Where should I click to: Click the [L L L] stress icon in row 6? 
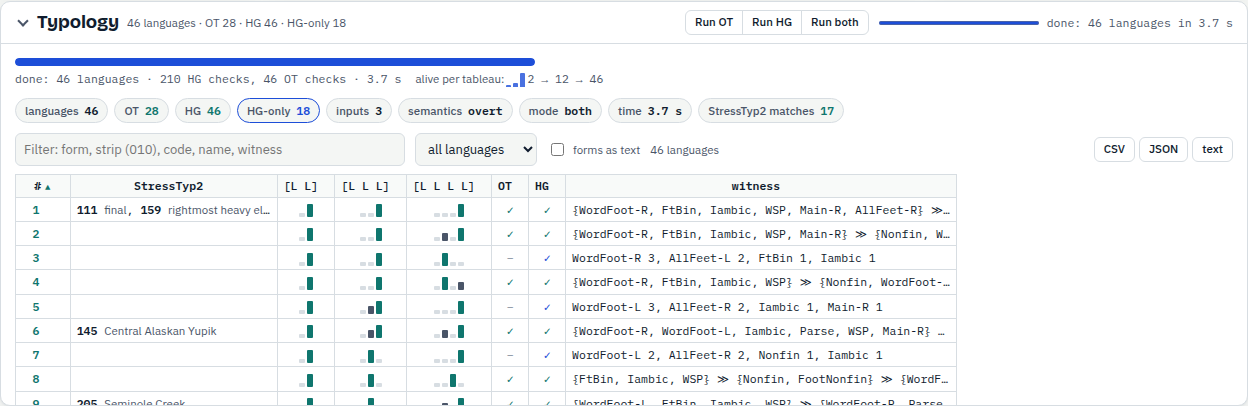[371, 330]
